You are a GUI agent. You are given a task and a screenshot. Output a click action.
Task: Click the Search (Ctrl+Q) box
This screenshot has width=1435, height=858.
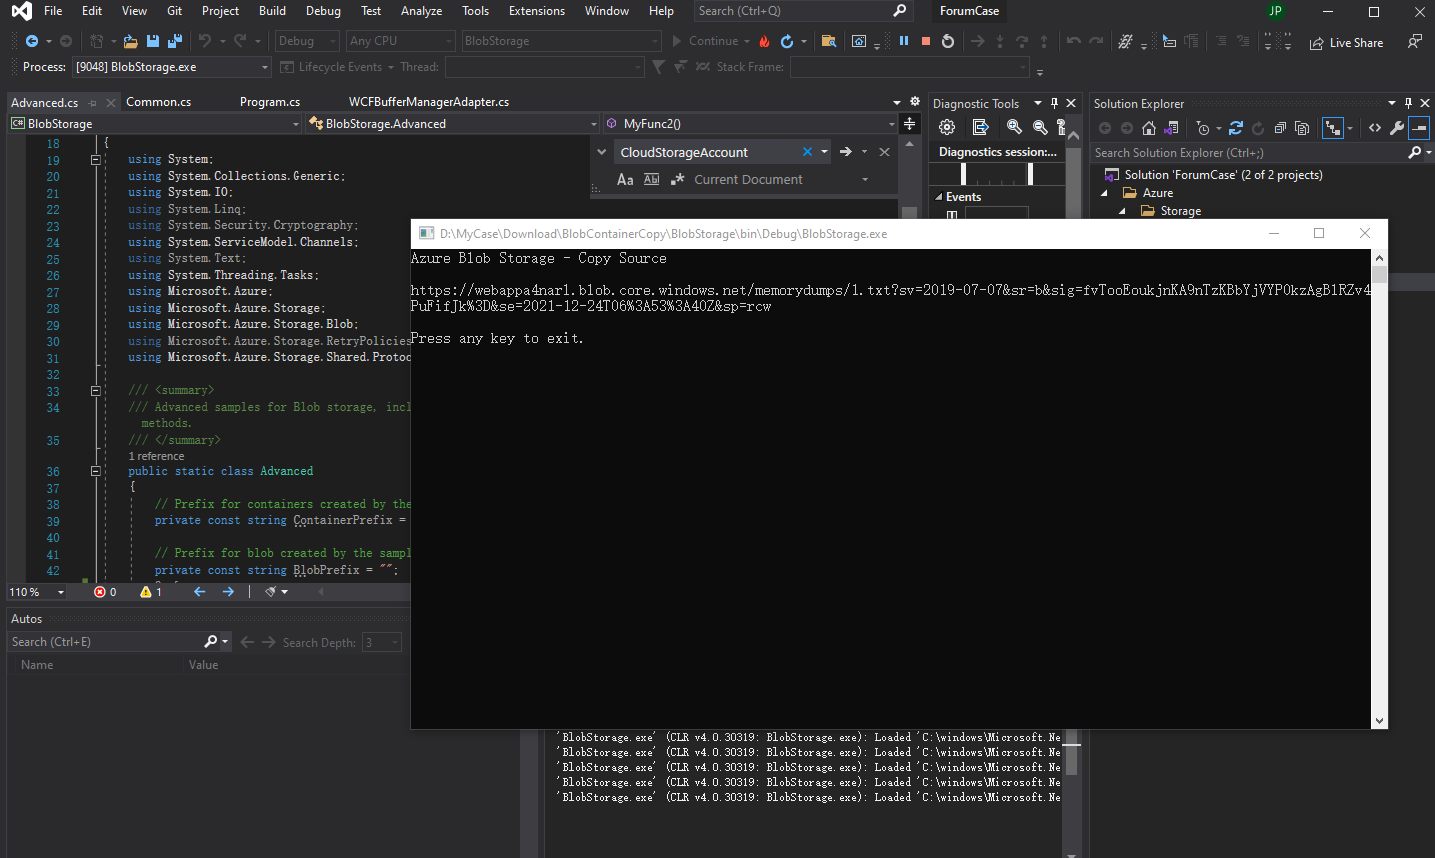coord(802,11)
